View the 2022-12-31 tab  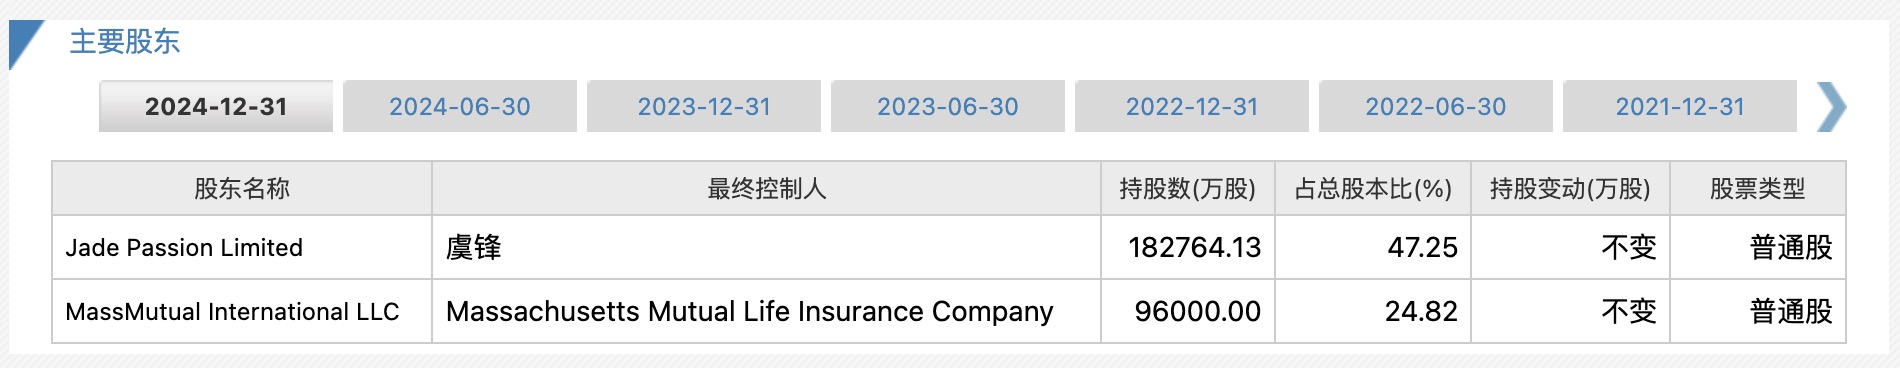pyautogui.click(x=1192, y=107)
